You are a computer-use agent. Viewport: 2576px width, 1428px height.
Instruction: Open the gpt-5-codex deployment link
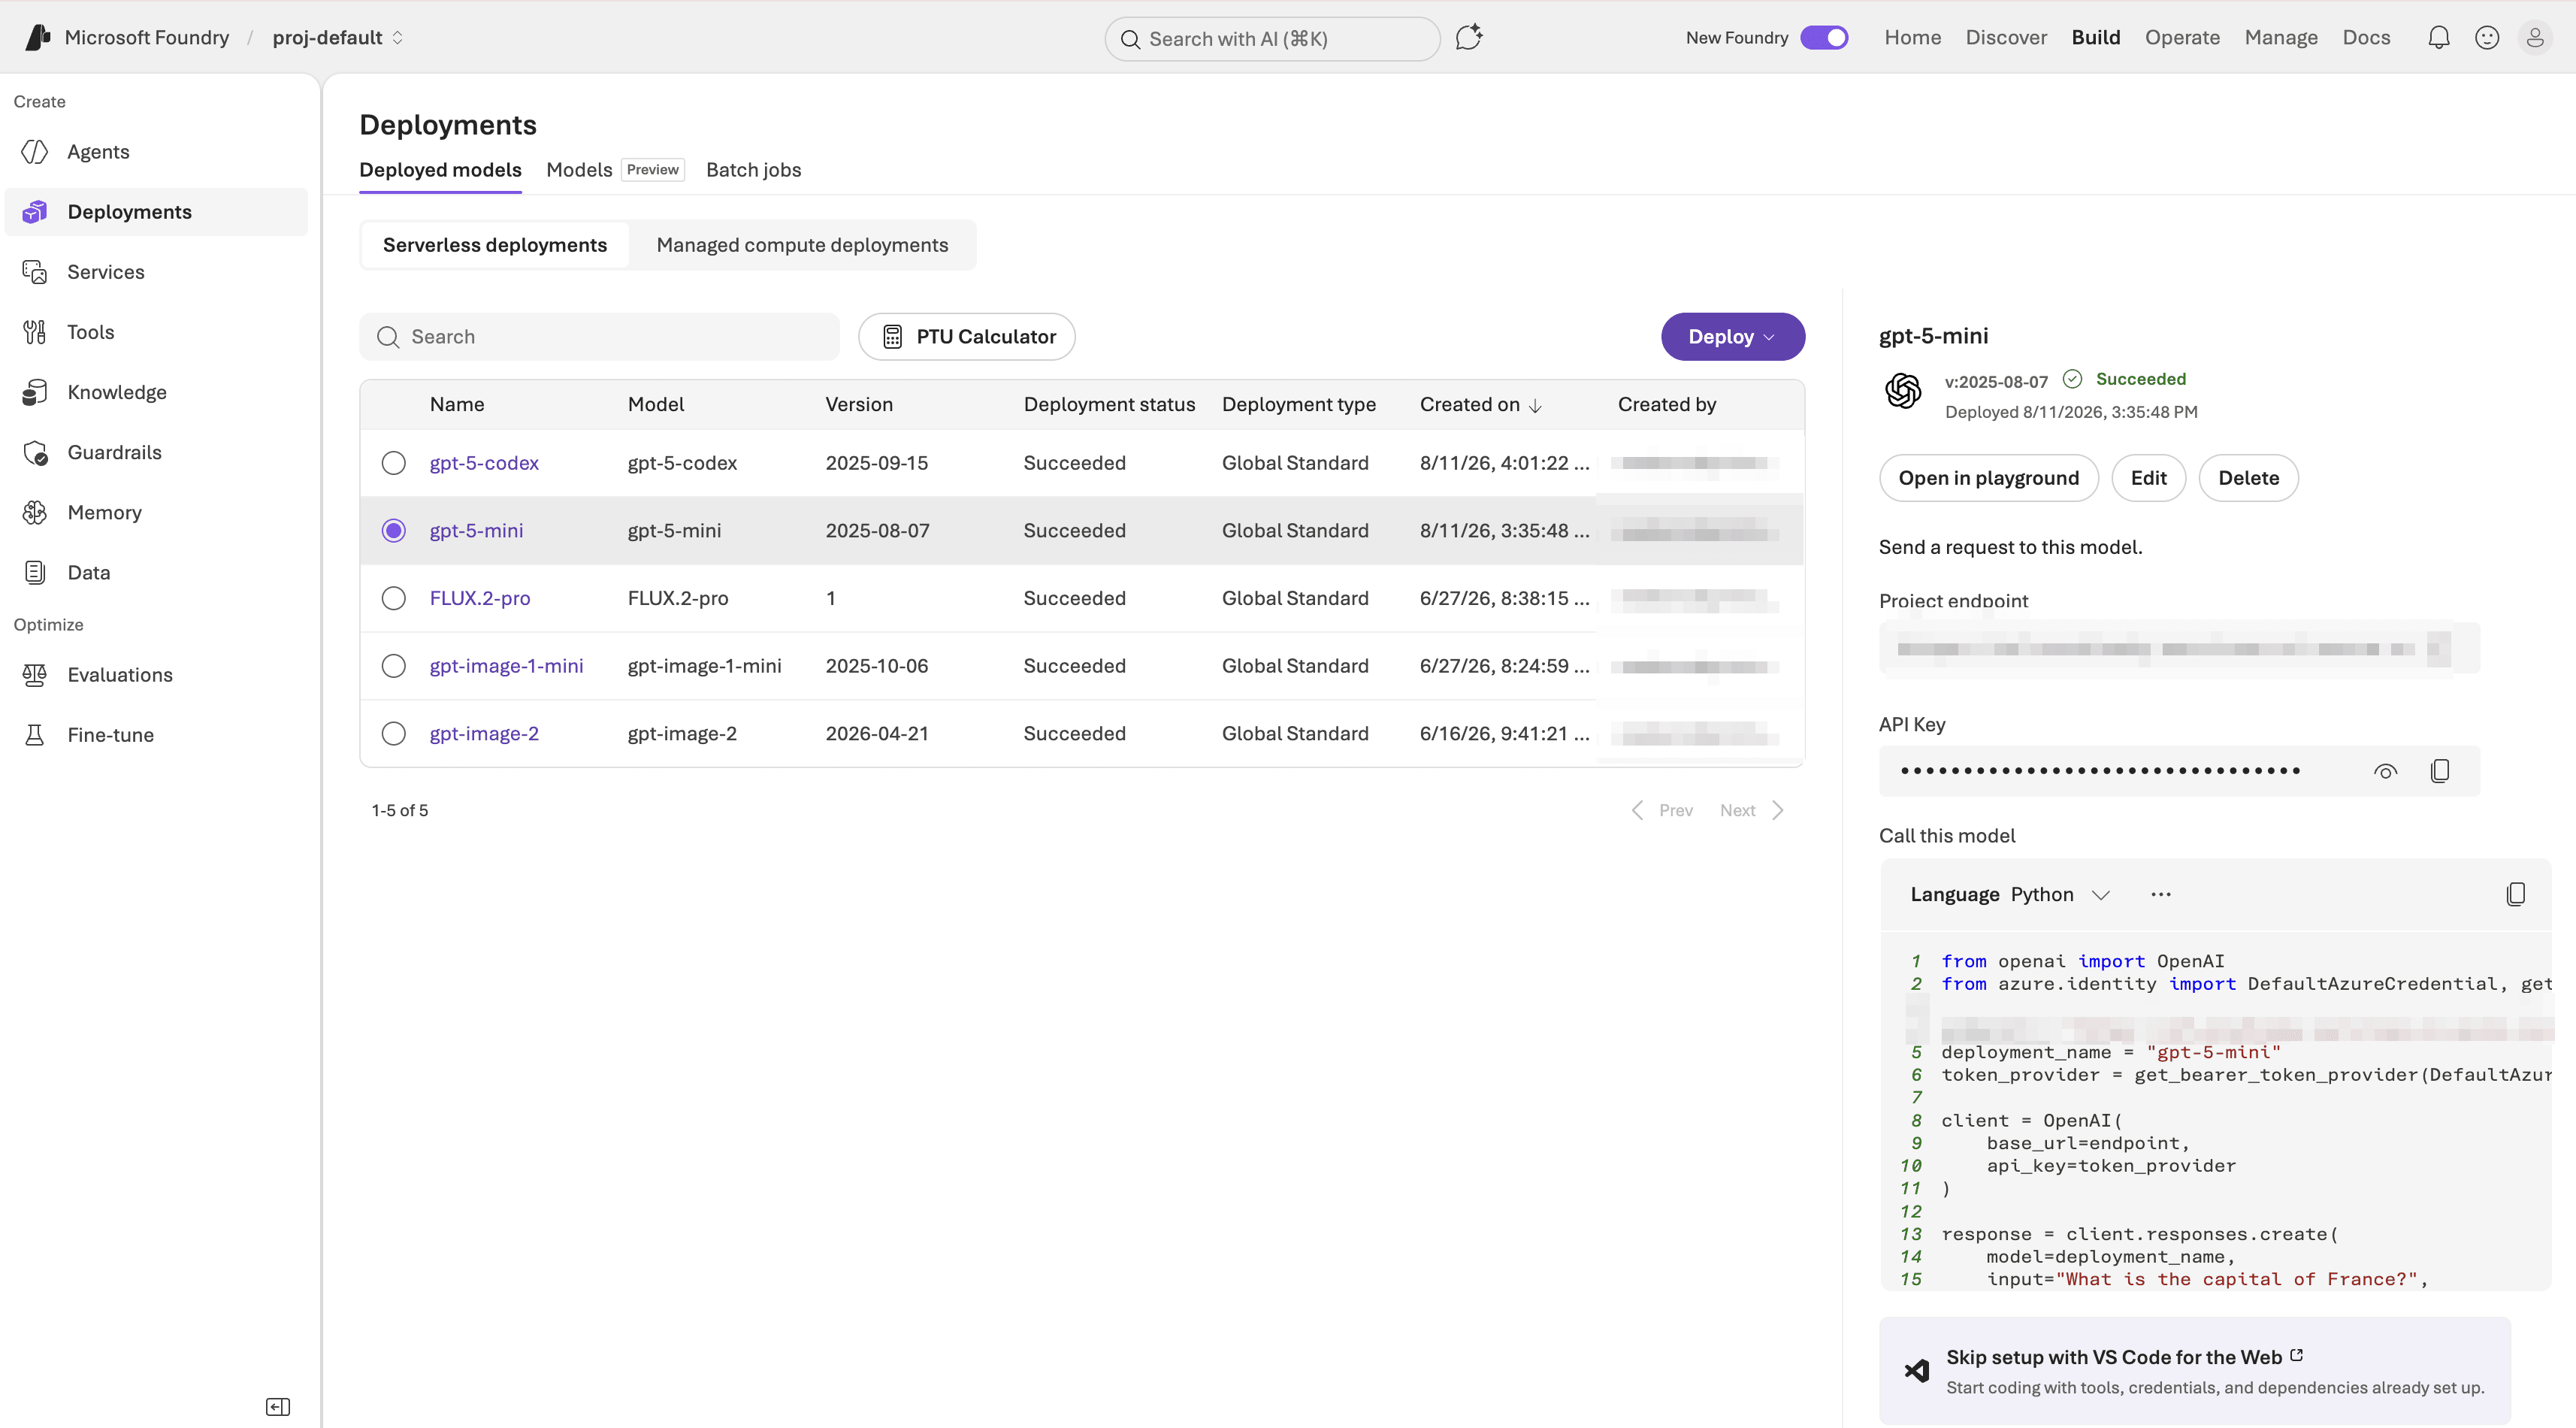click(484, 463)
